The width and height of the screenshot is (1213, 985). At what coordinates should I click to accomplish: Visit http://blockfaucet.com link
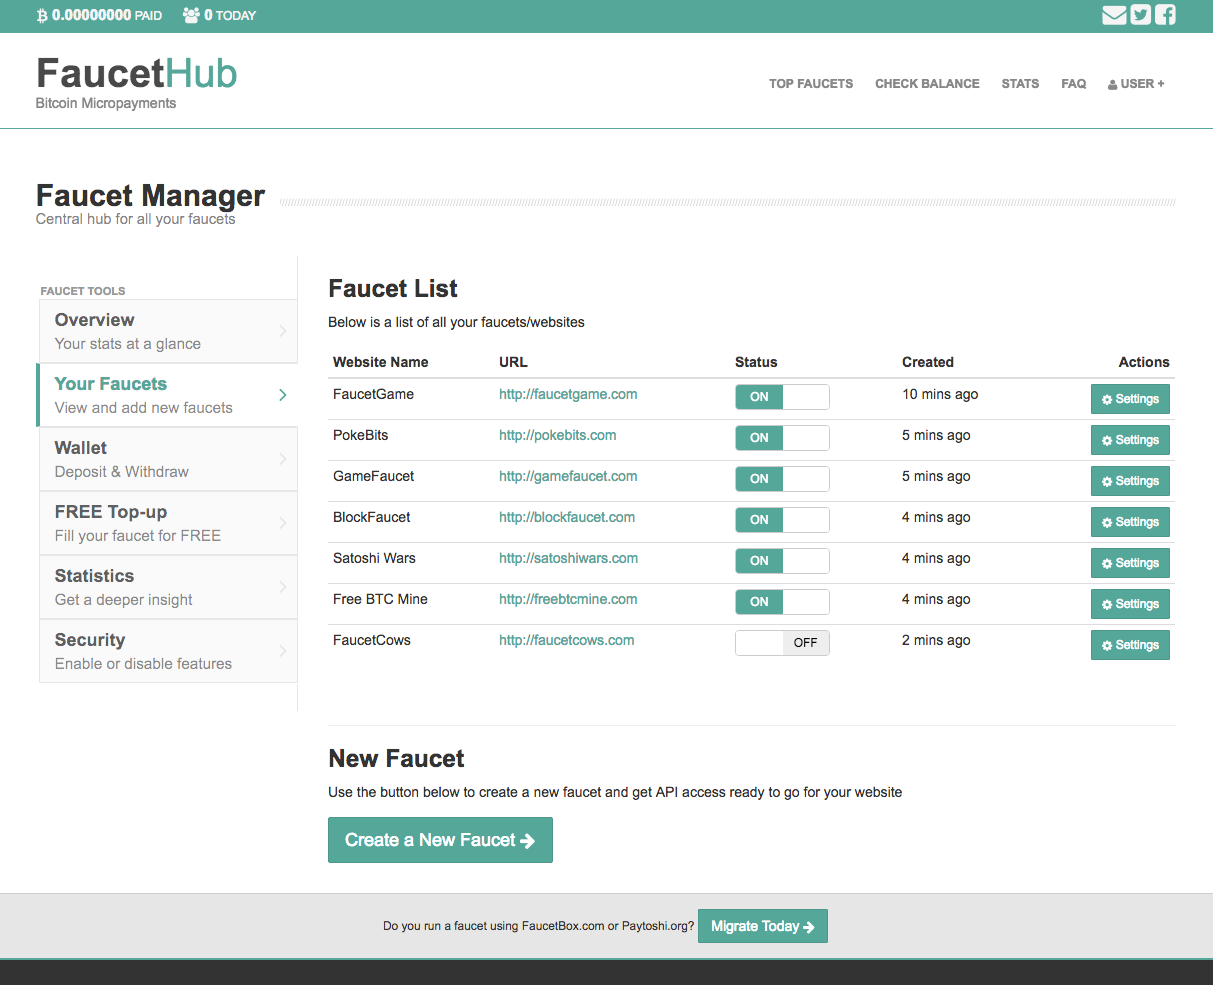(567, 517)
